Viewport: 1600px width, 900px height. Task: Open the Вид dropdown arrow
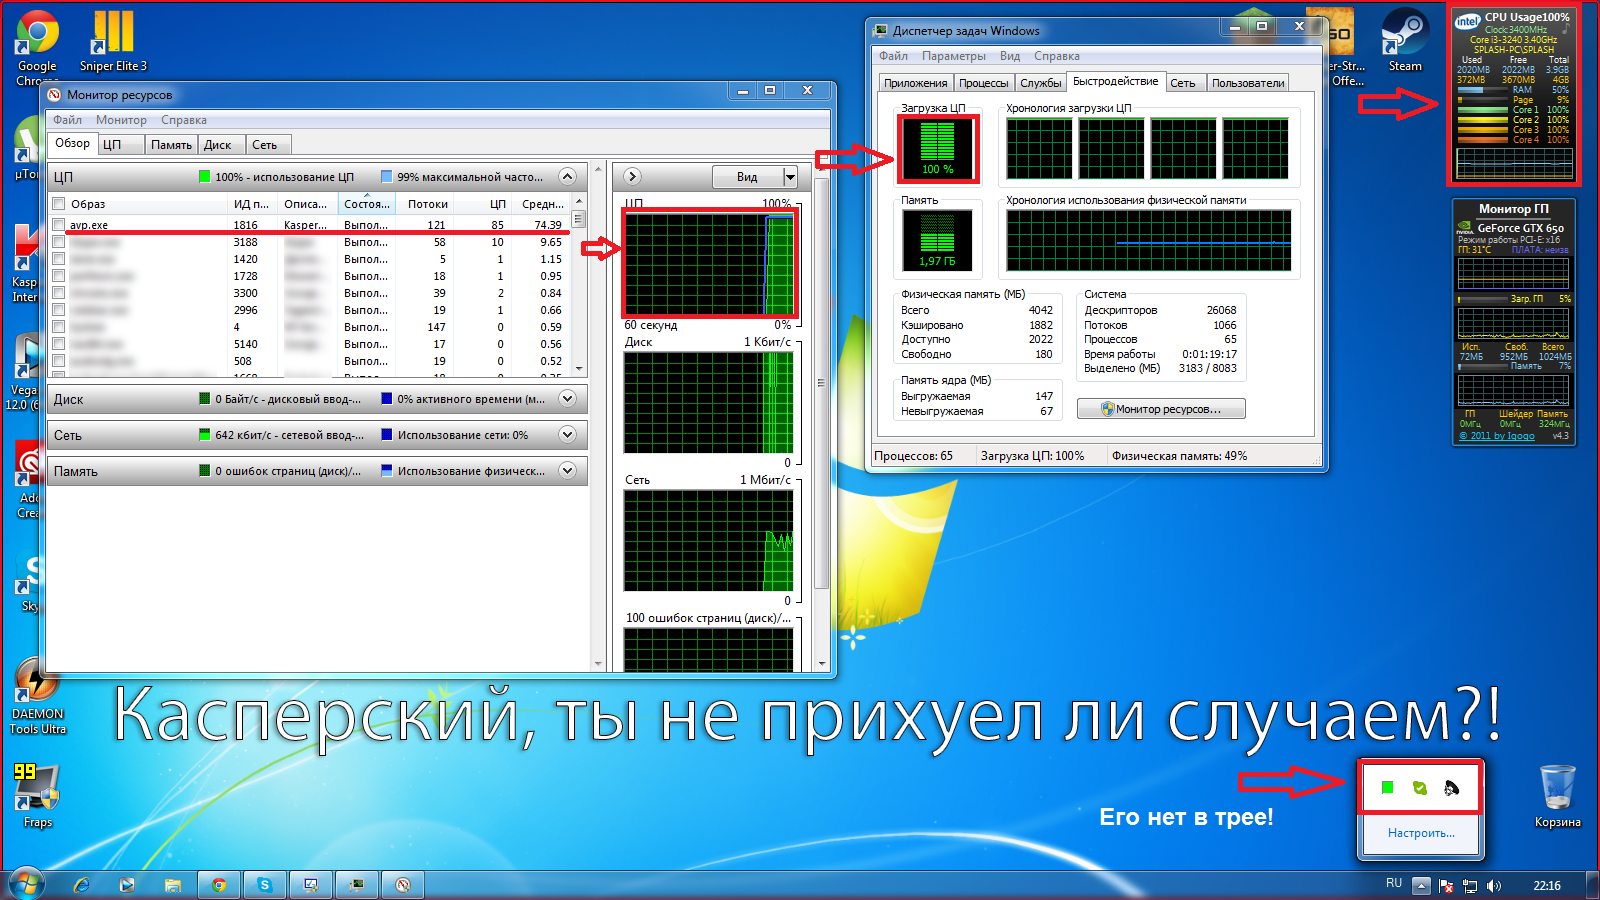point(790,177)
